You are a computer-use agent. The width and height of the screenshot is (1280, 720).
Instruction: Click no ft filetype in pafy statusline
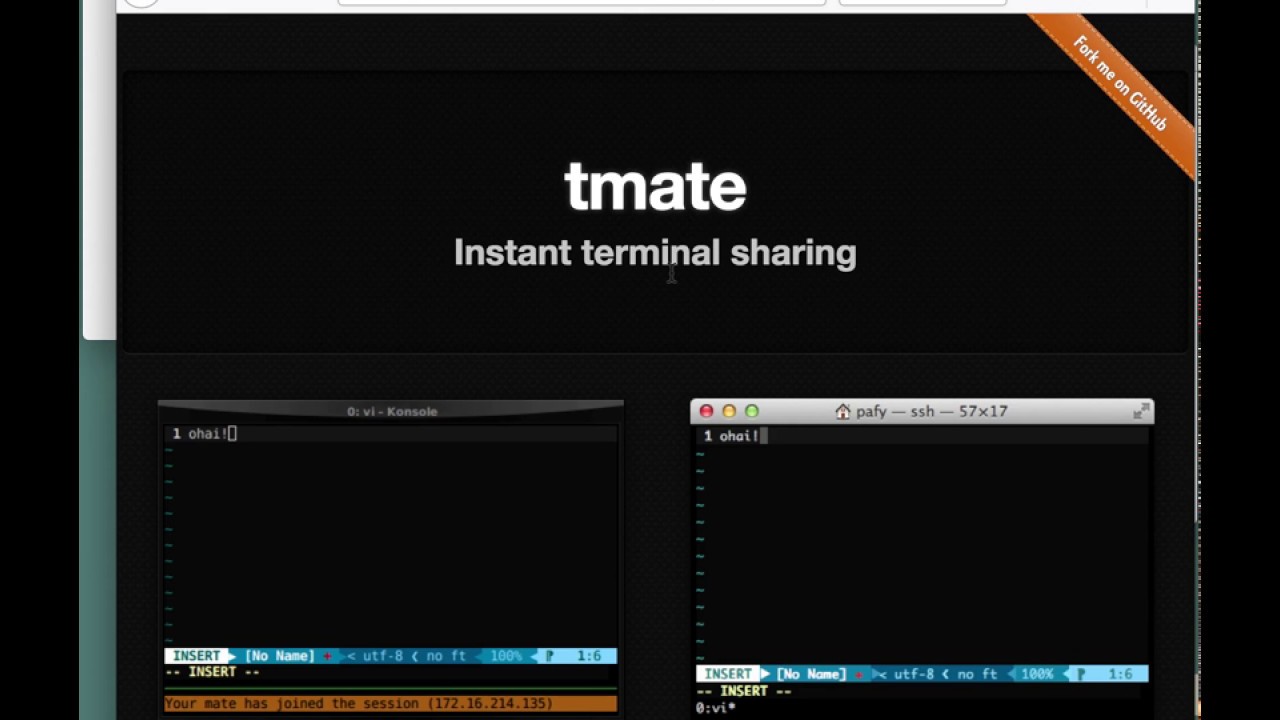(x=977, y=674)
